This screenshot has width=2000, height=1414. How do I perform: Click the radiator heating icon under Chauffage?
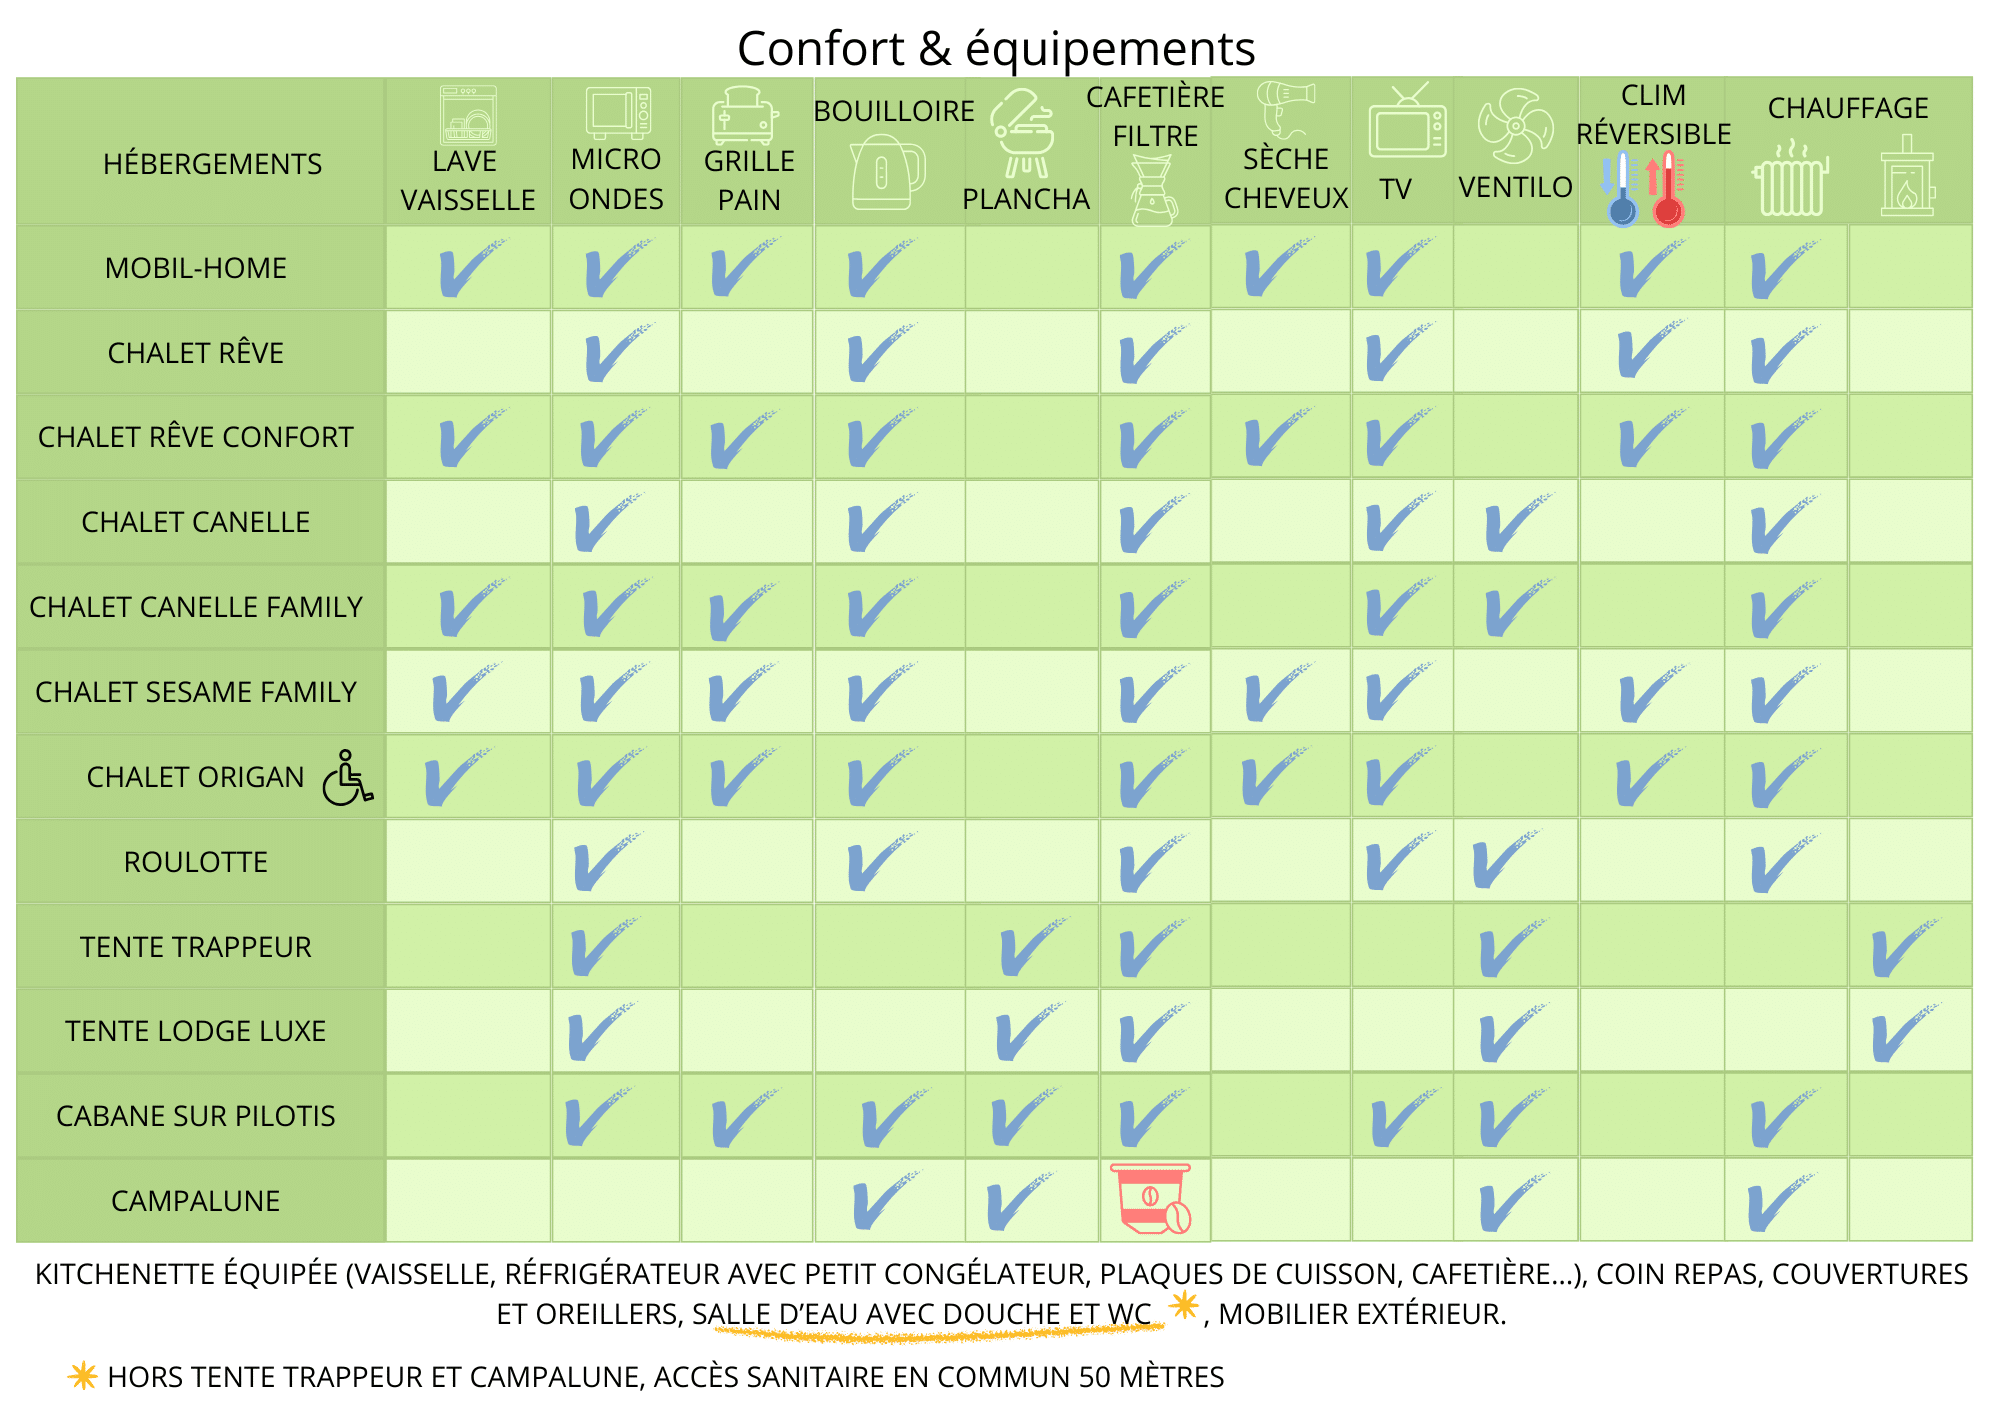1790,179
